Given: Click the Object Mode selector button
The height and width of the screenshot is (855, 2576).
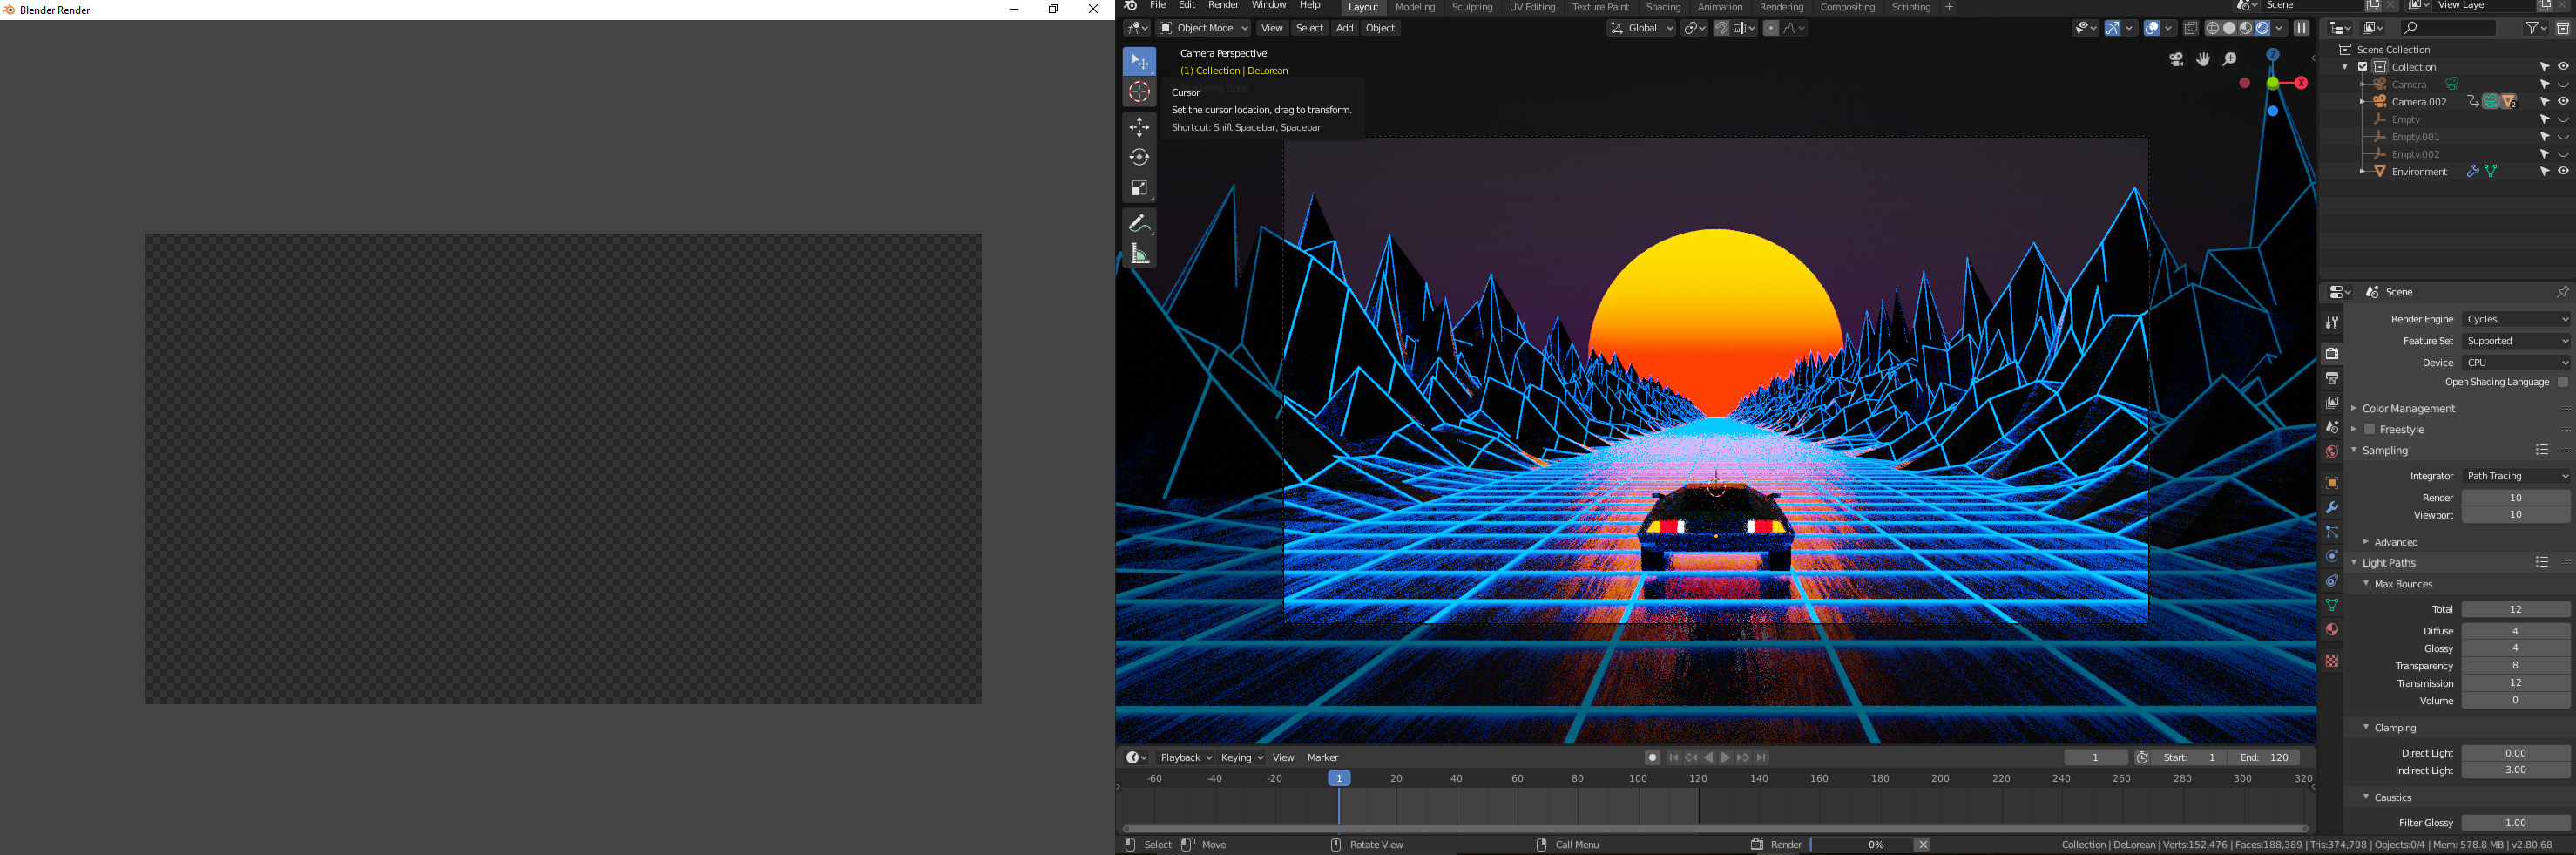Looking at the screenshot, I should pyautogui.click(x=1204, y=27).
